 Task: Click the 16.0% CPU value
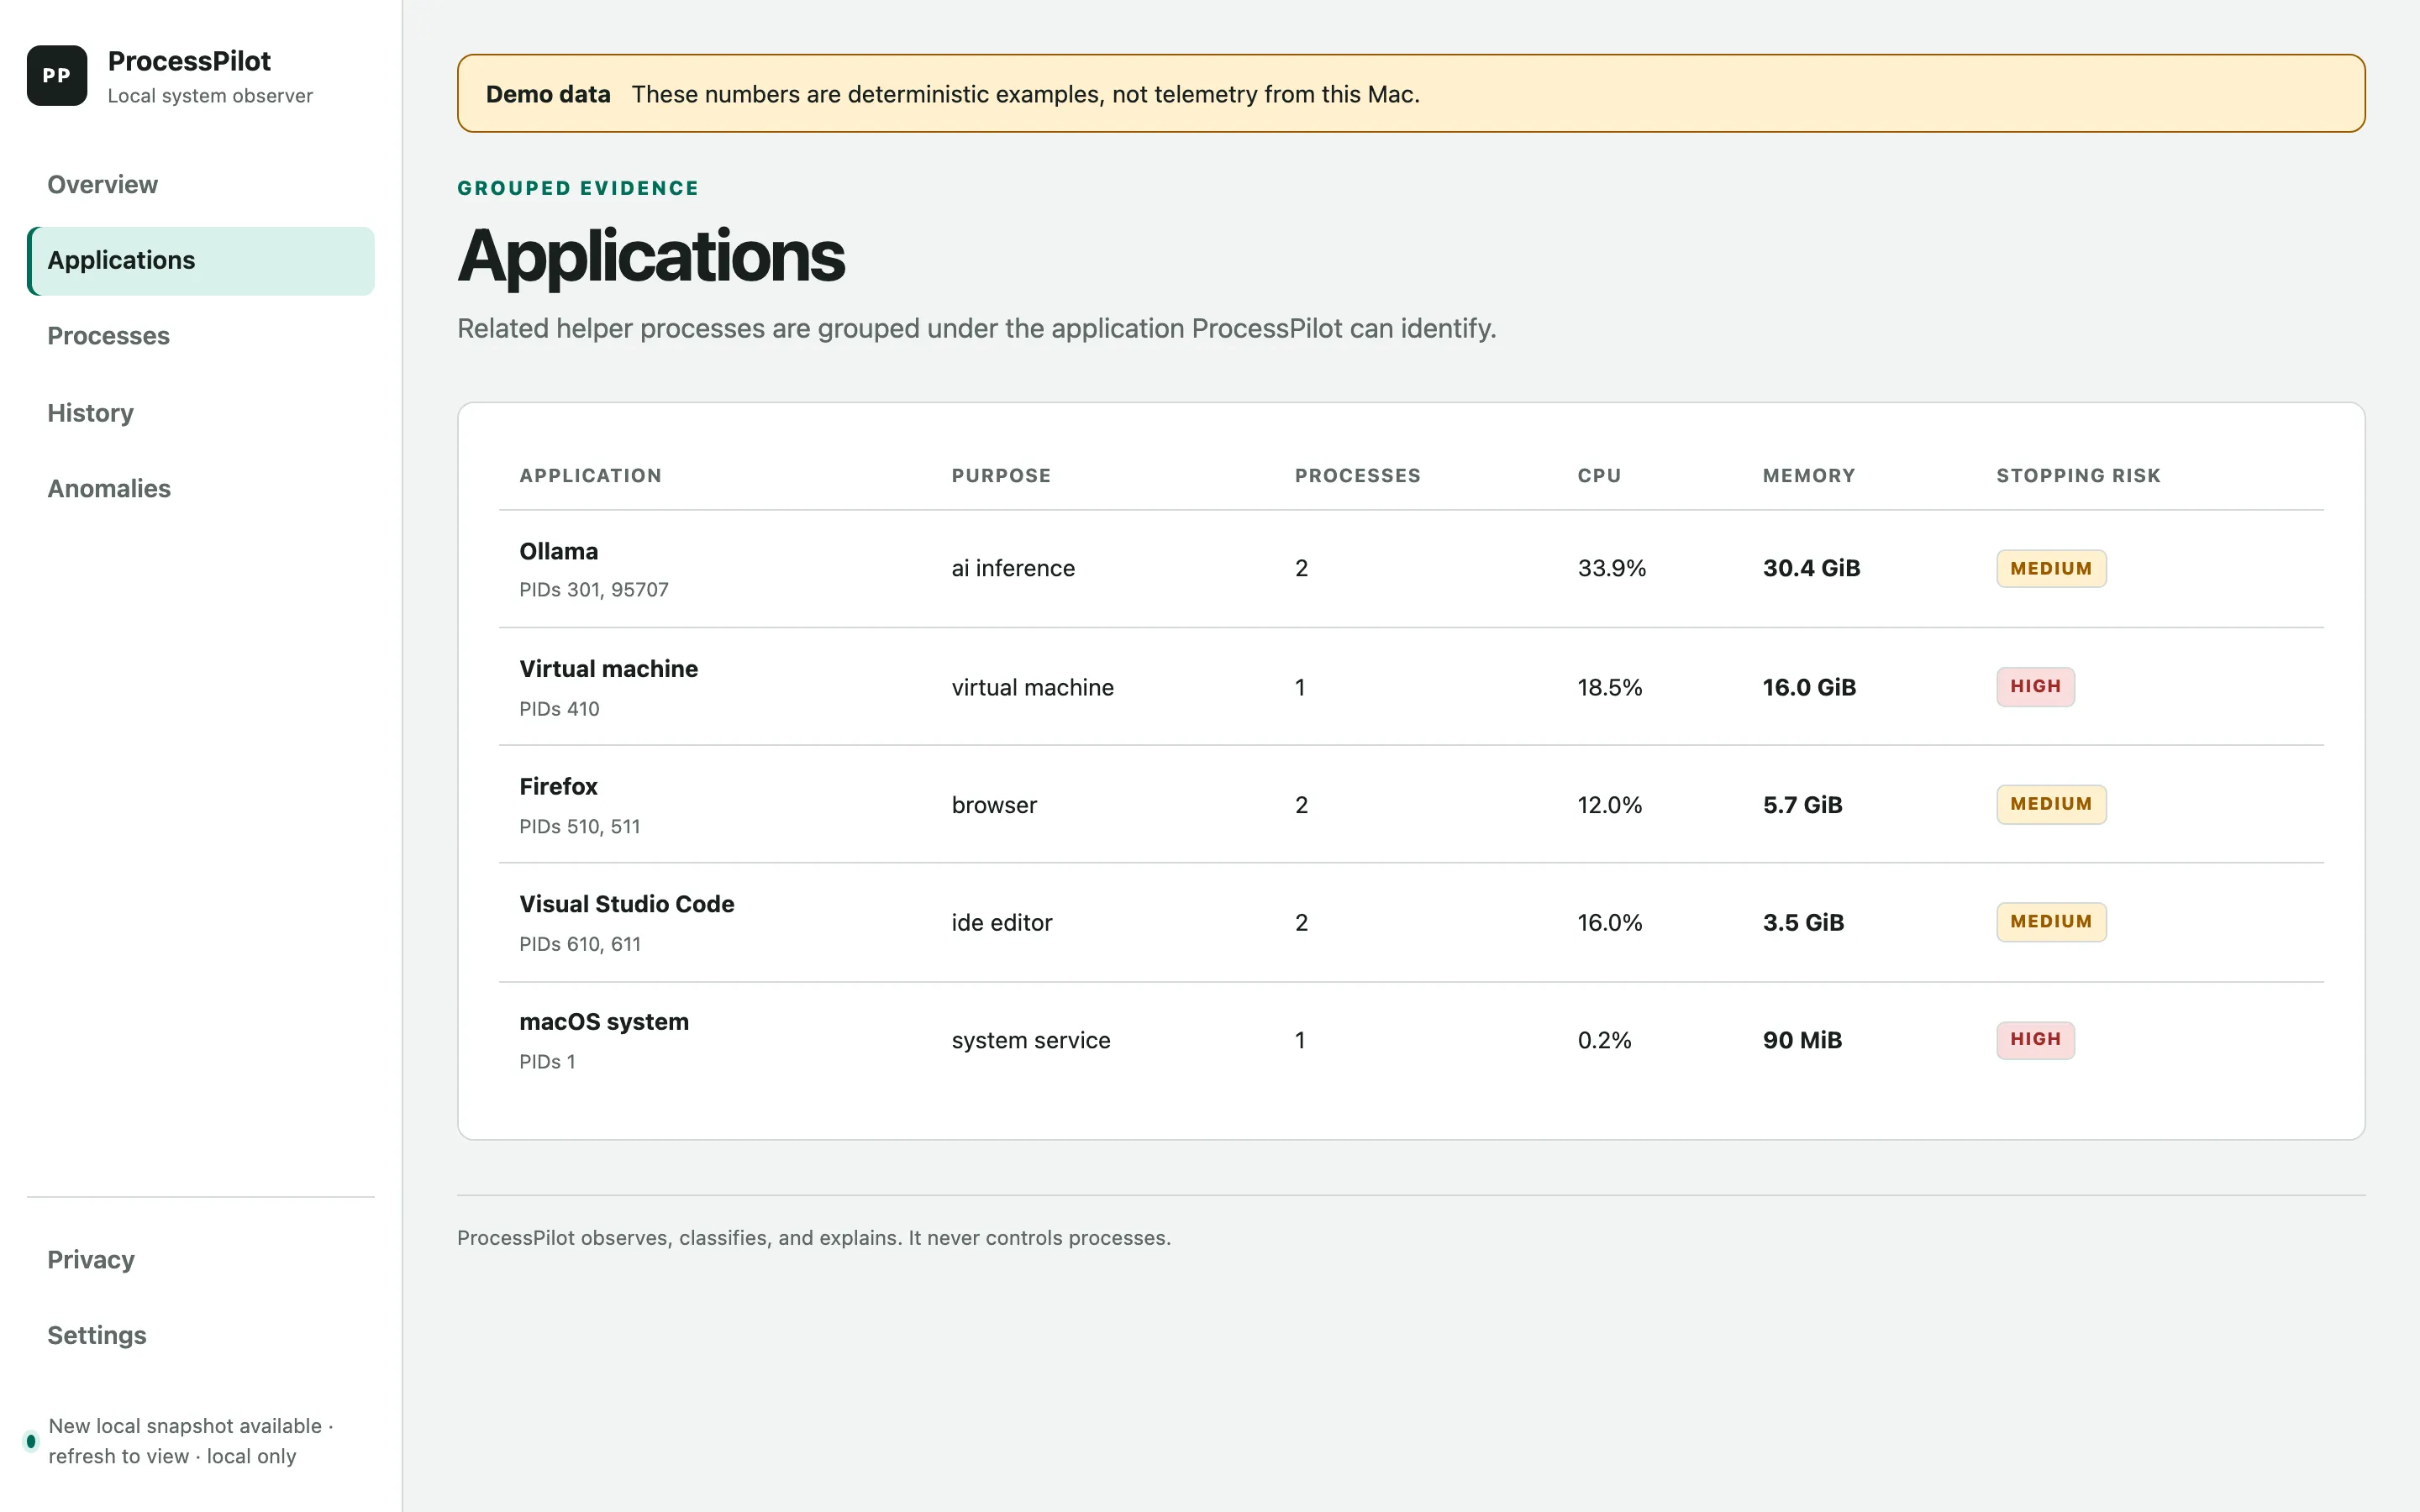point(1610,923)
